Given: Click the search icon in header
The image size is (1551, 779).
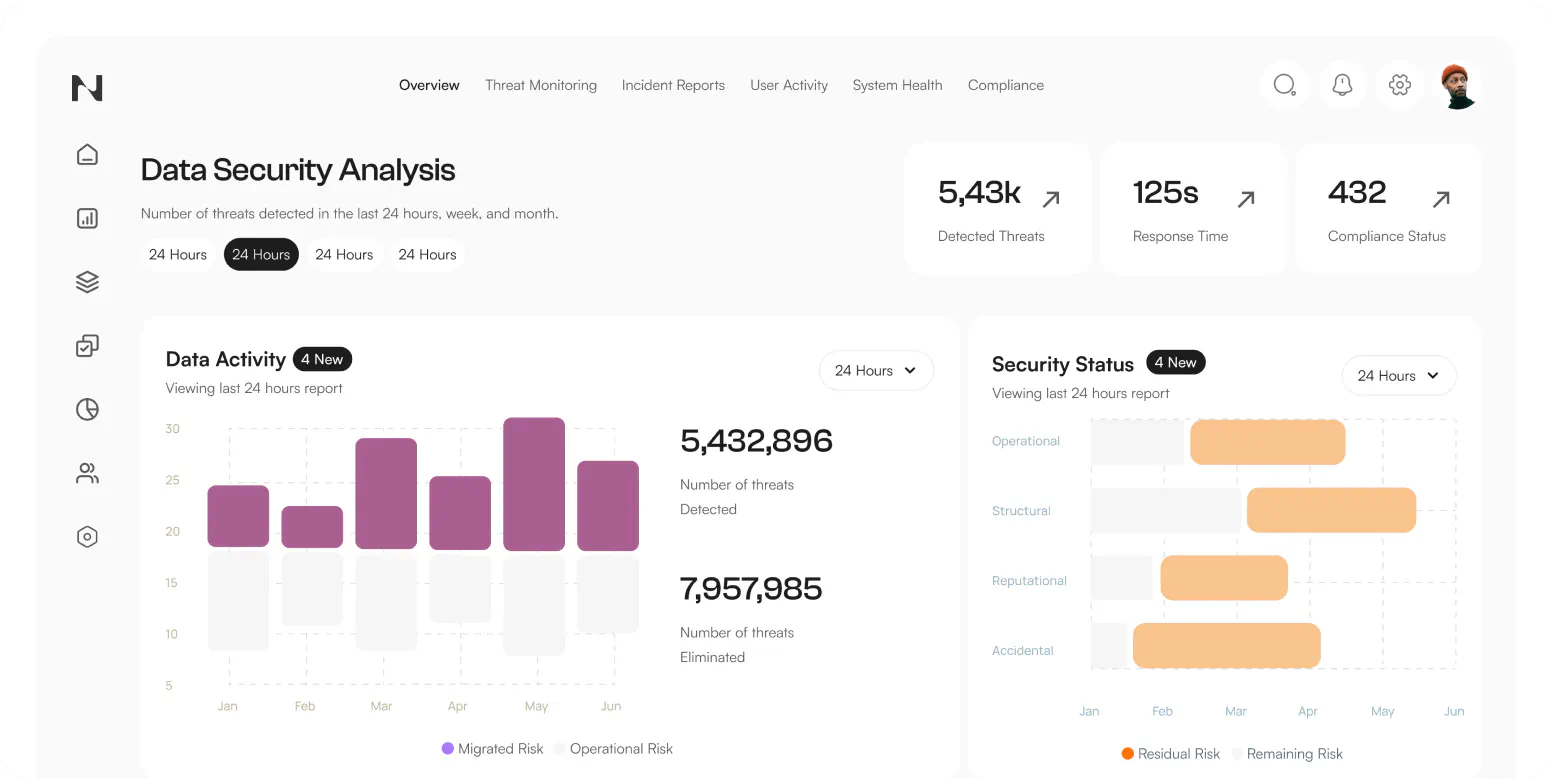Looking at the screenshot, I should coord(1284,86).
